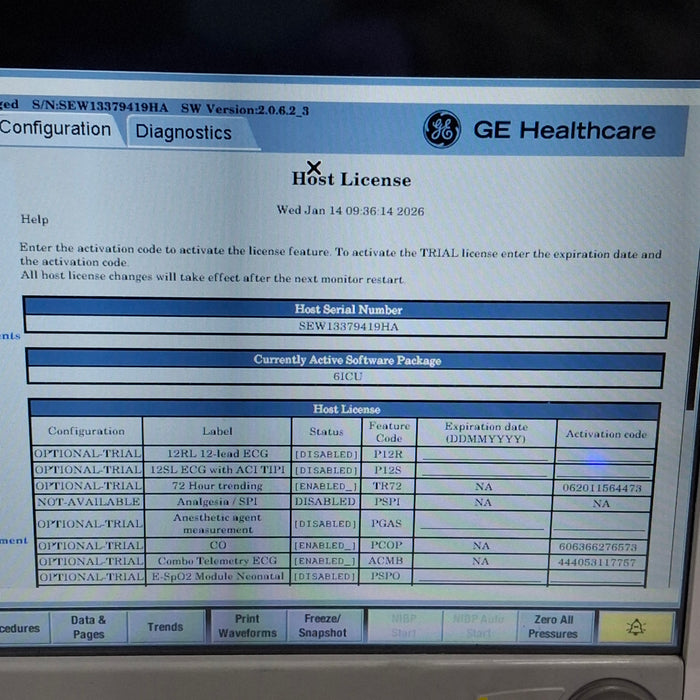Click the E-SpO2 Module Neonatal label

coord(218,576)
